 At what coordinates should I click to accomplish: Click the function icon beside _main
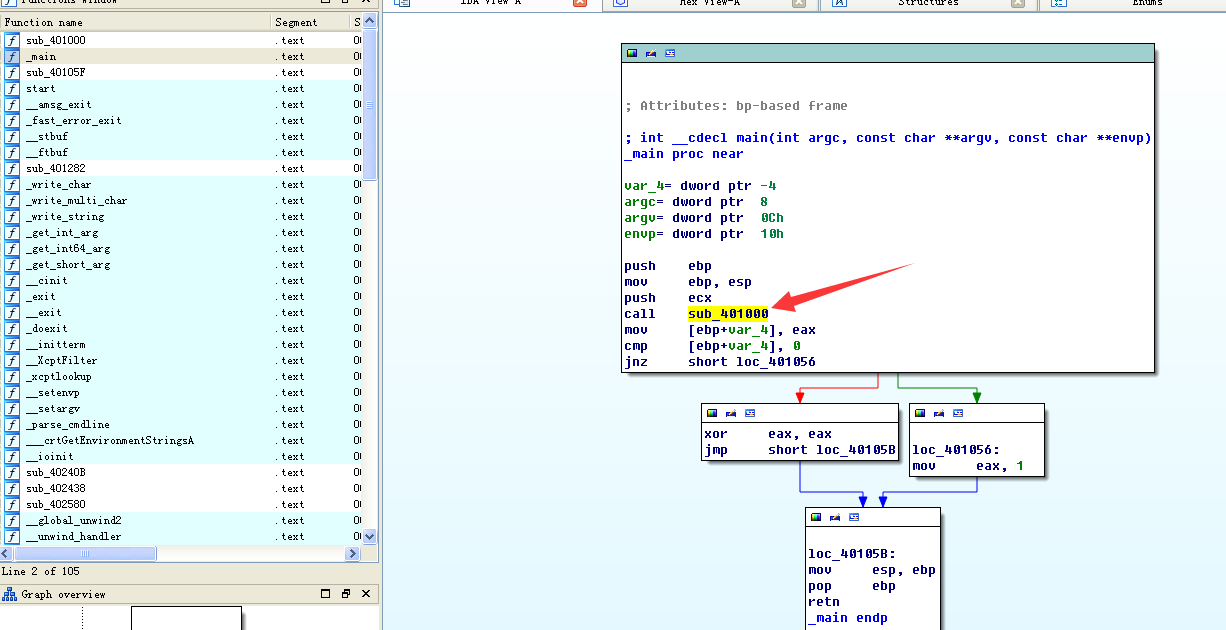(x=11, y=56)
